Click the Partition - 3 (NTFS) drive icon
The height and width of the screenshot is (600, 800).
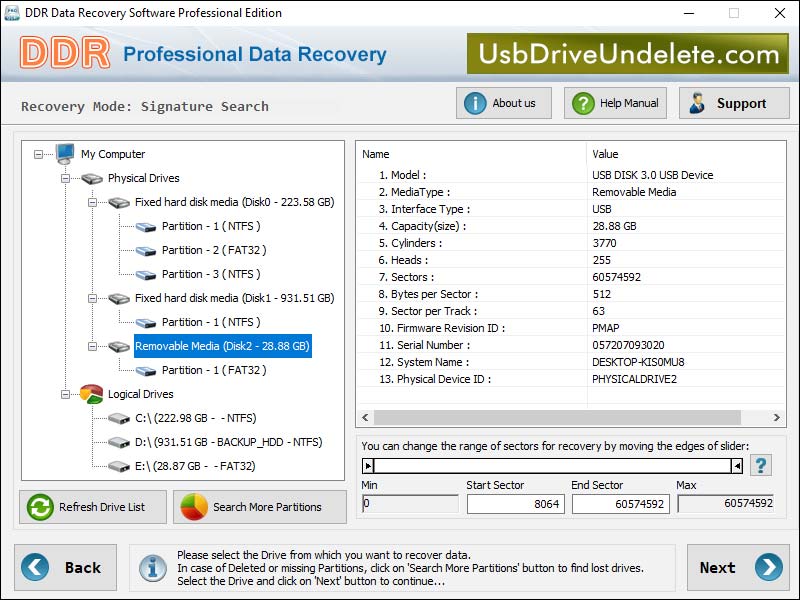(x=146, y=274)
